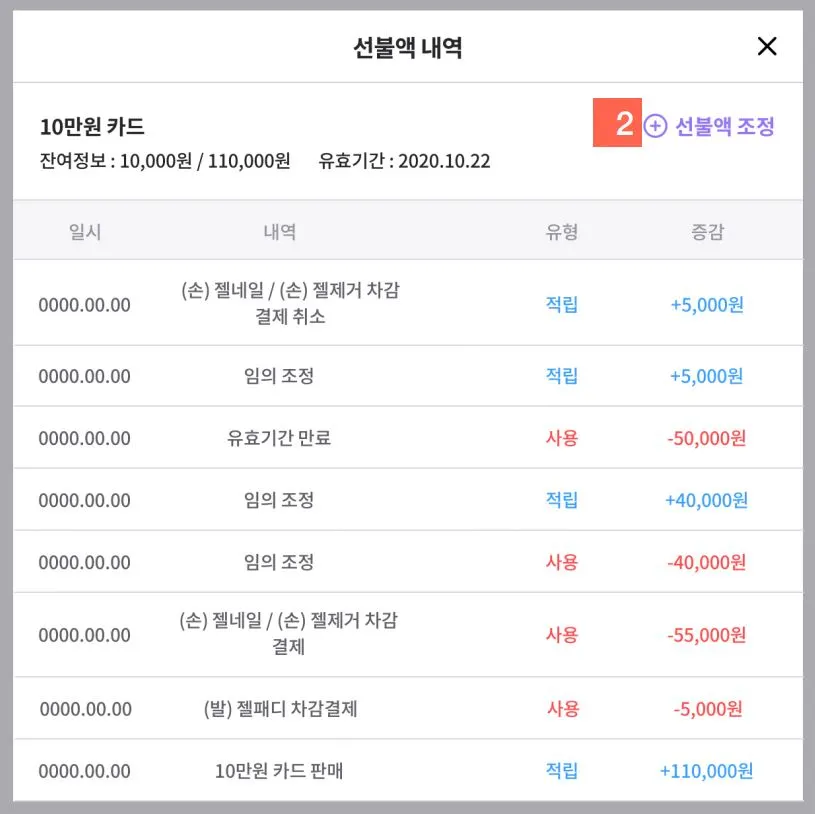Click the +110,000원 amount
Viewport: 815px width, 814px height.
(x=706, y=770)
